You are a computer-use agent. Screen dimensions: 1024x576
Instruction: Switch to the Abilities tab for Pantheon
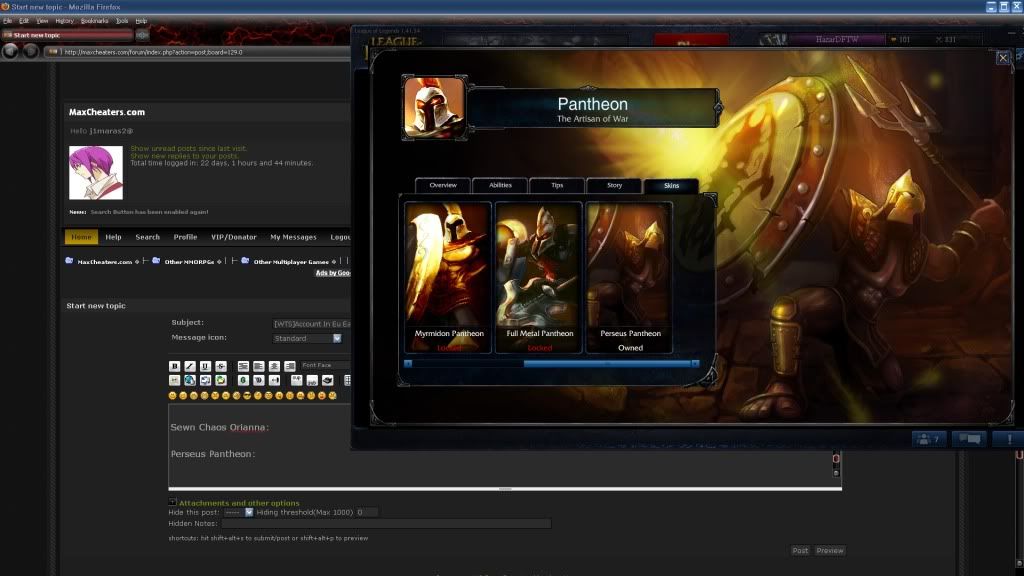tap(500, 185)
